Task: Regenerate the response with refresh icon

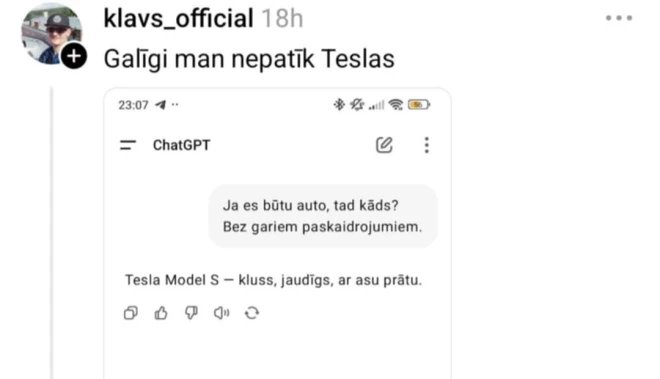Action: tap(252, 313)
